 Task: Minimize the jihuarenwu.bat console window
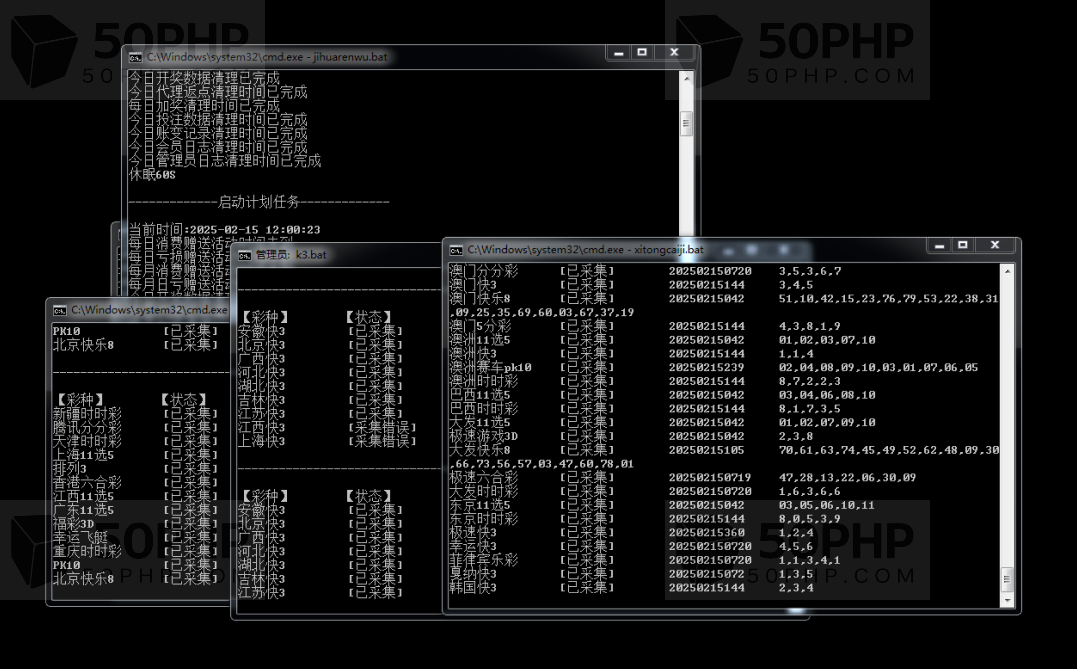click(619, 52)
